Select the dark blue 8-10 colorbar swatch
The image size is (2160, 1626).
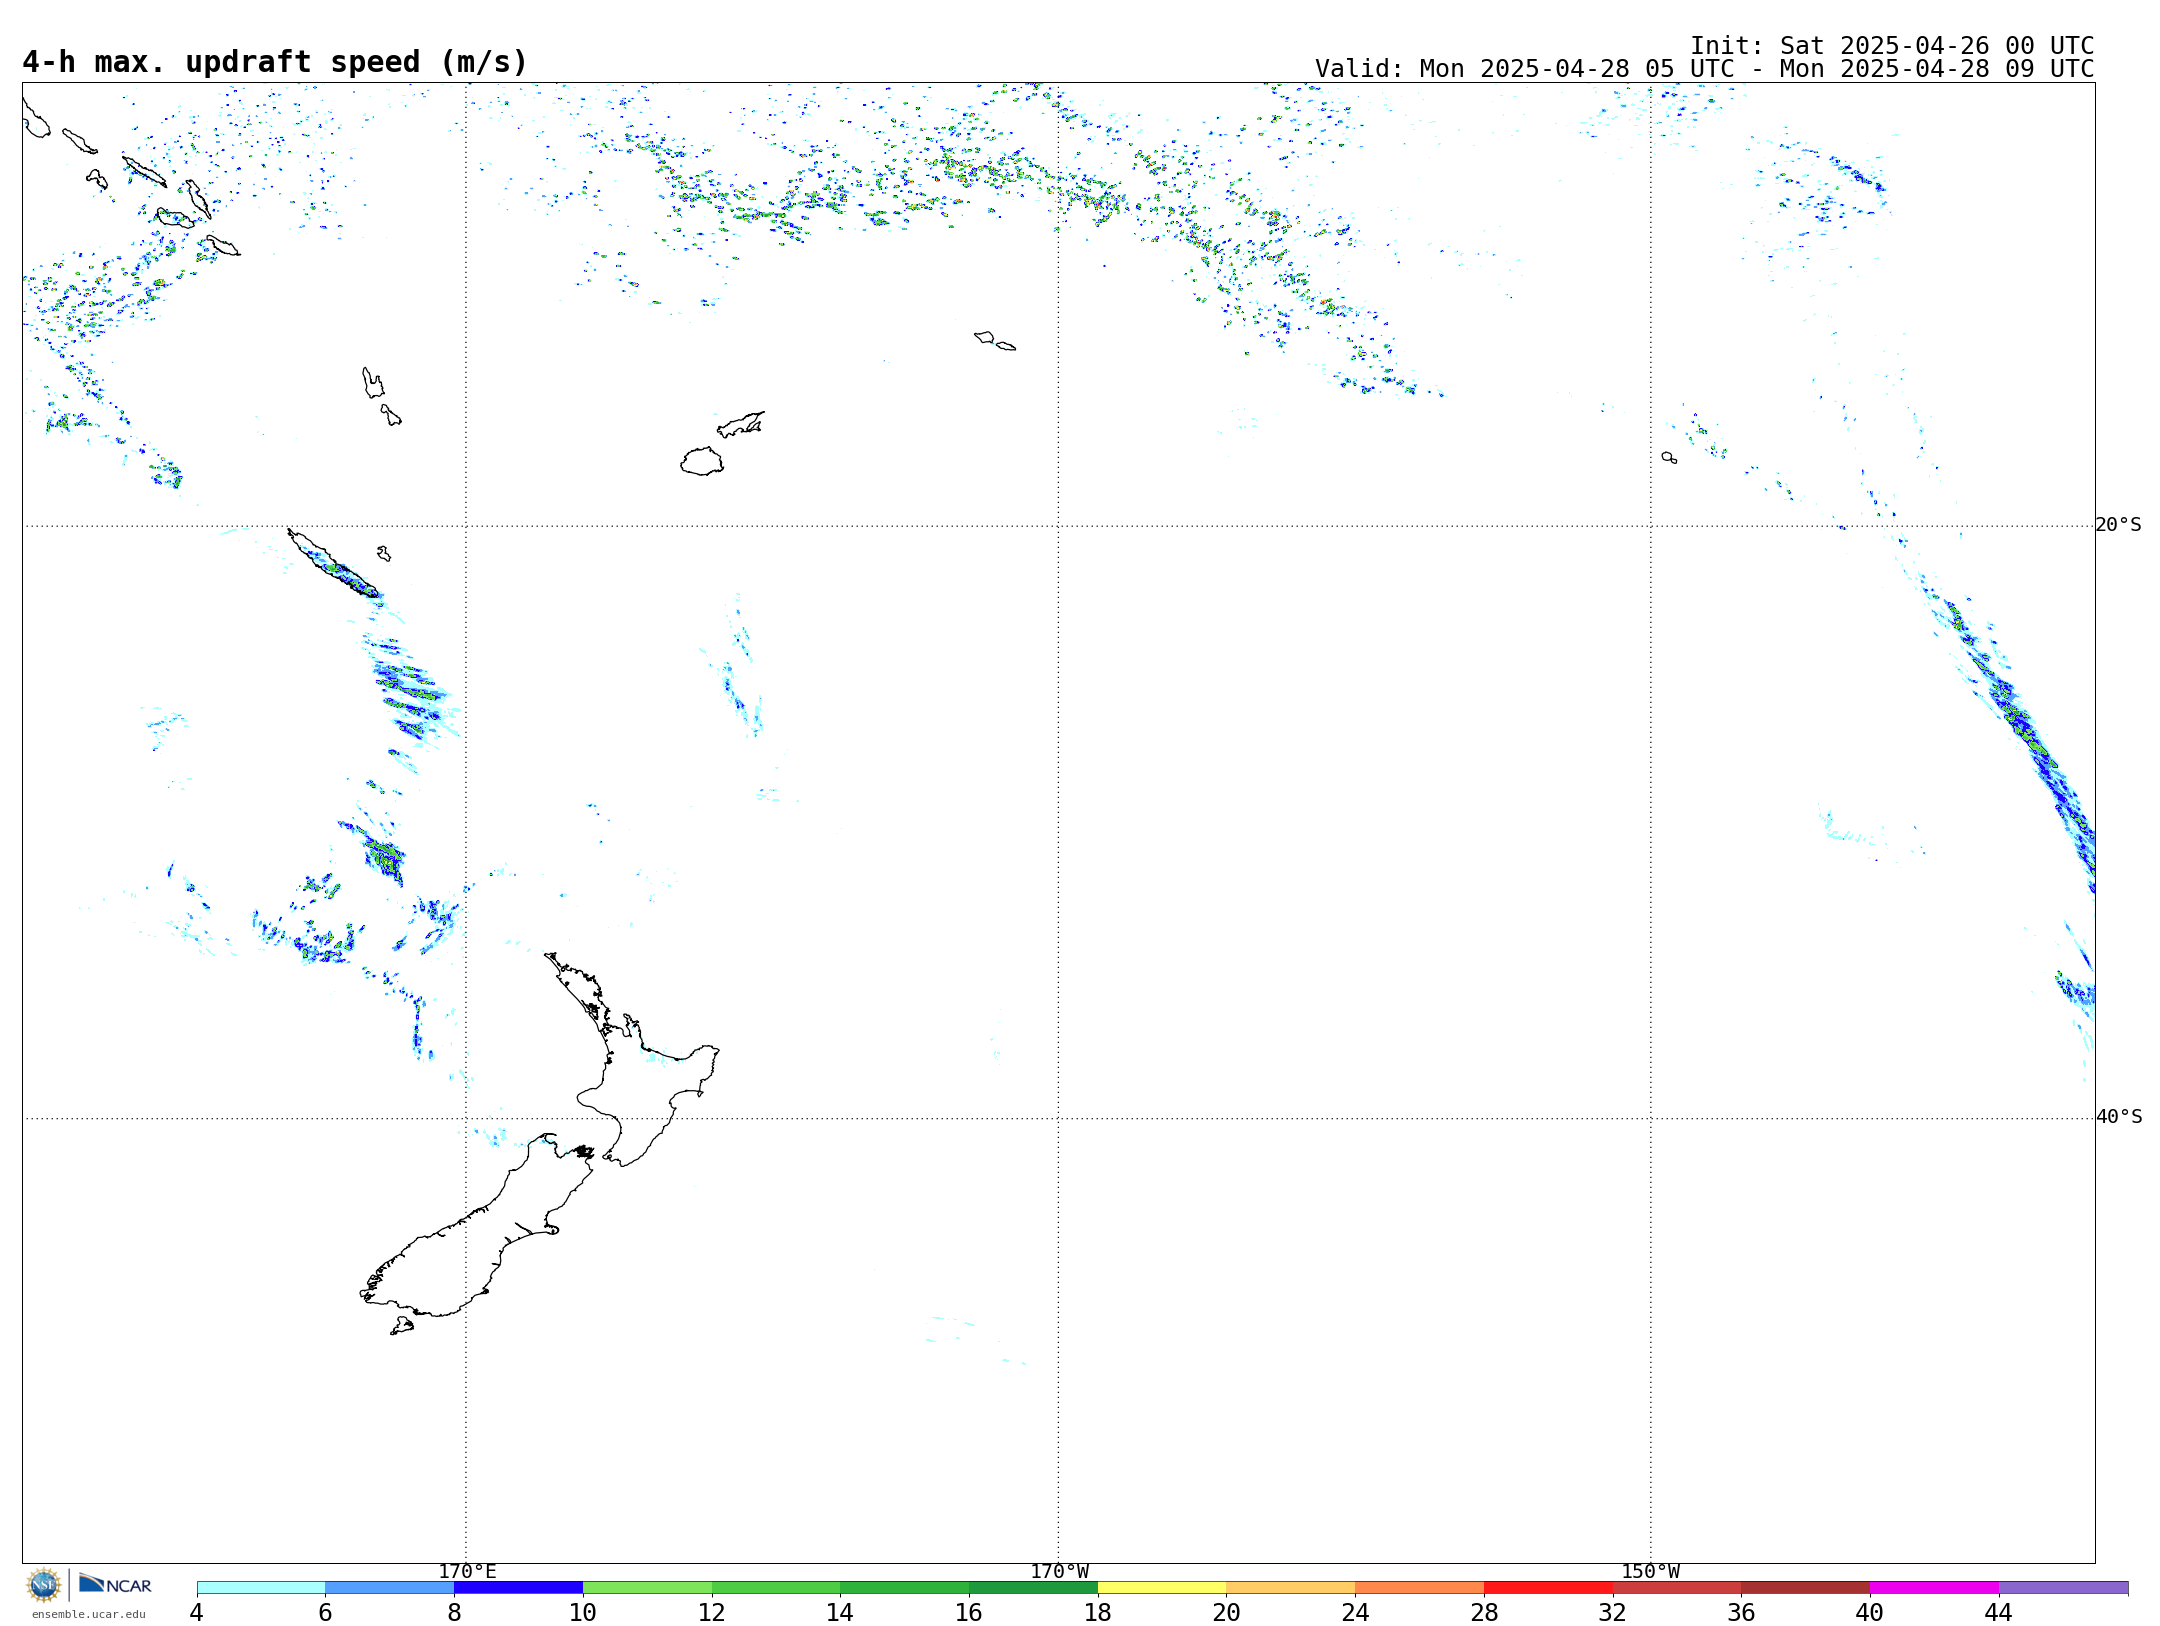click(518, 1587)
